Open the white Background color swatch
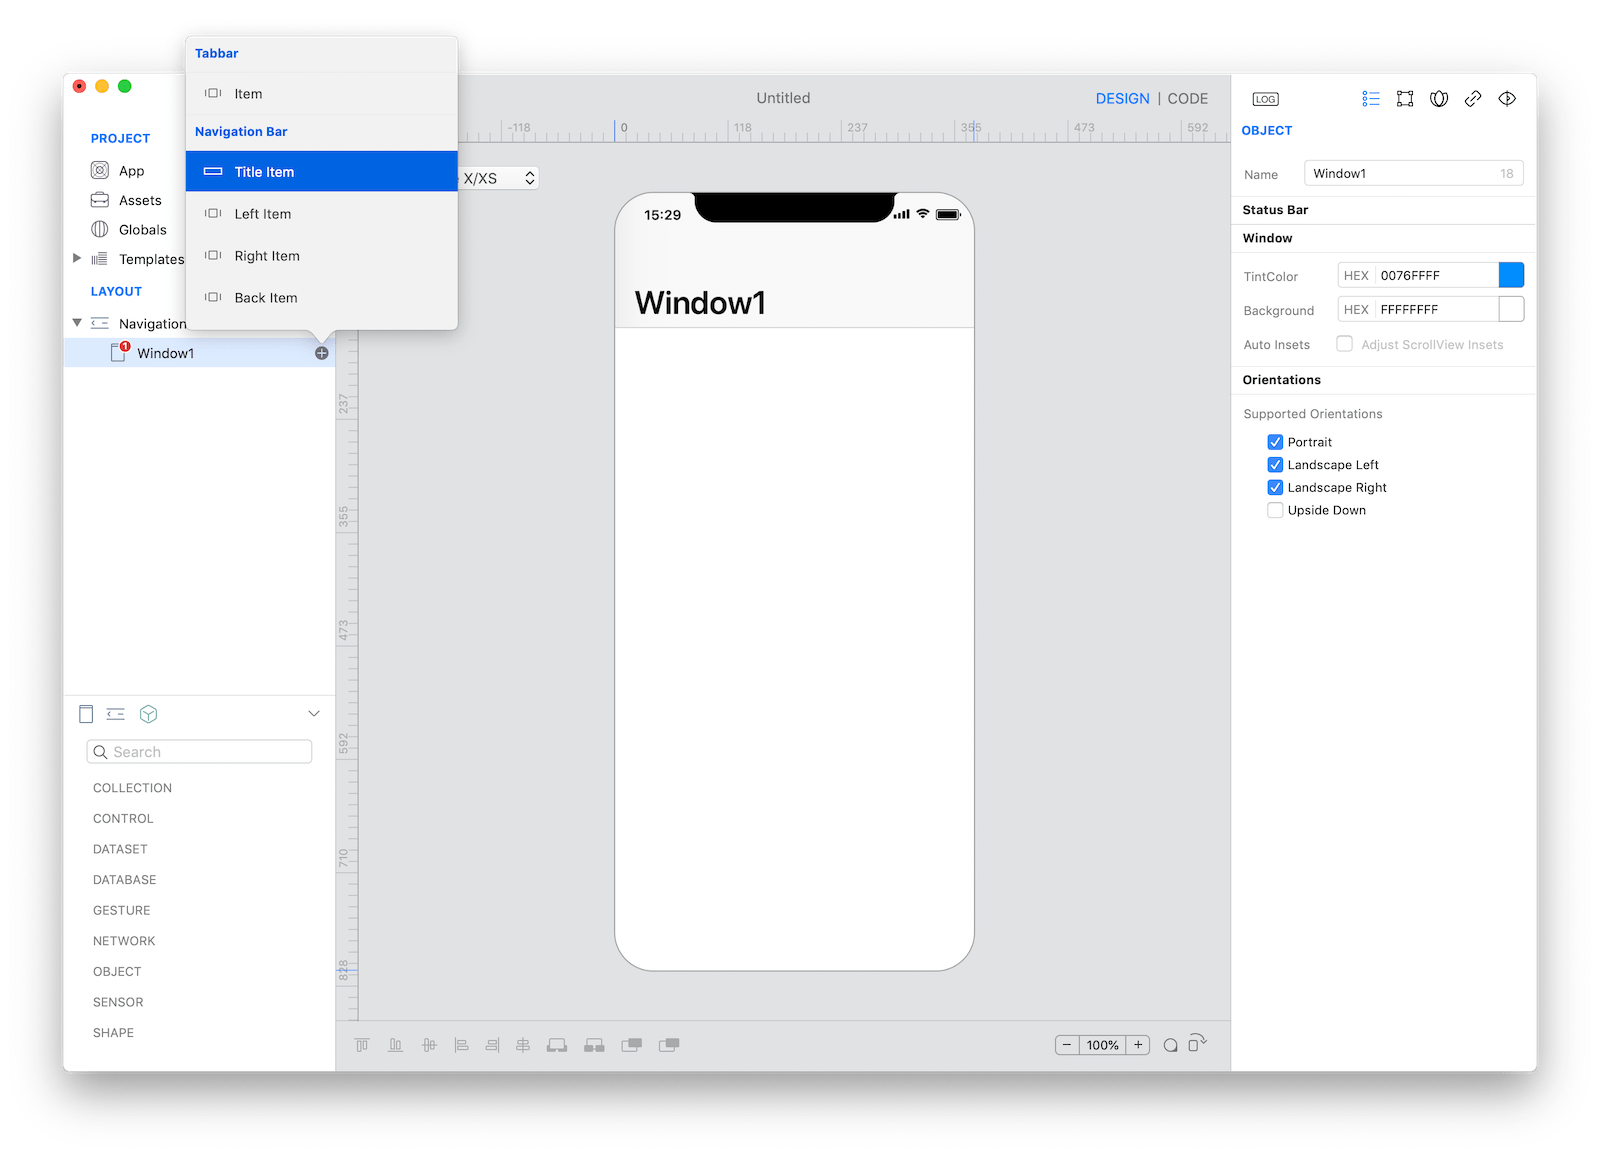This screenshot has width=1600, height=1155. tap(1511, 309)
